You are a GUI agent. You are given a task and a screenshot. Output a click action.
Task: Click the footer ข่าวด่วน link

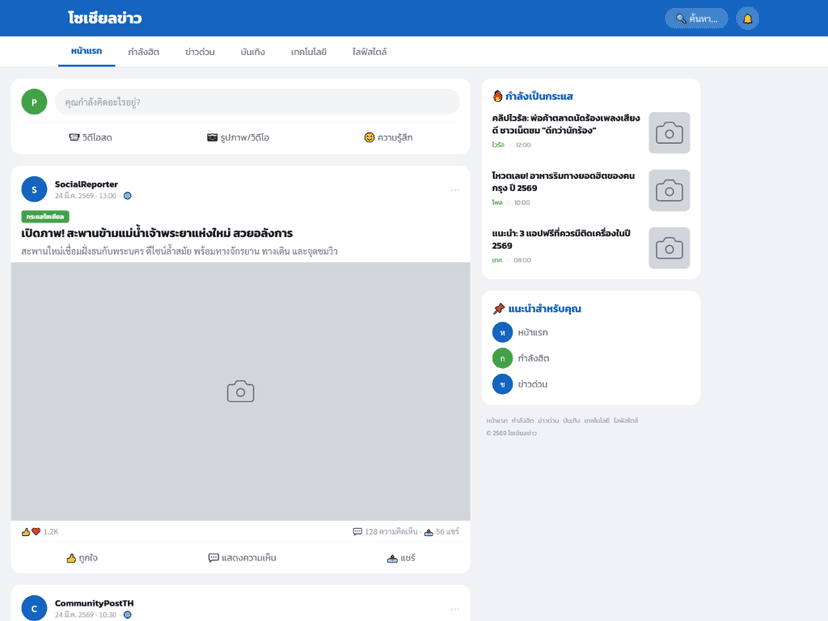548,421
